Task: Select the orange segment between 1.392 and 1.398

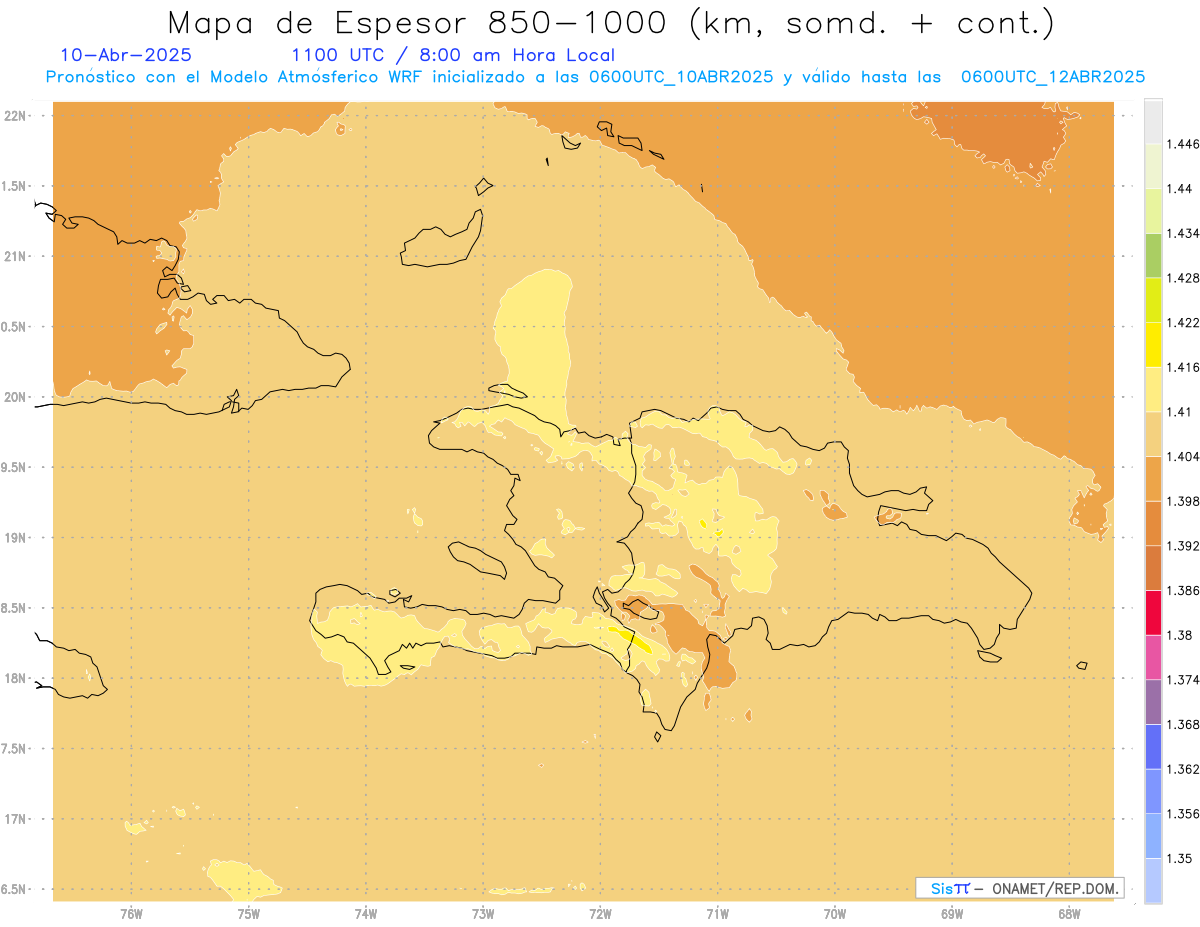Action: coord(1153,523)
